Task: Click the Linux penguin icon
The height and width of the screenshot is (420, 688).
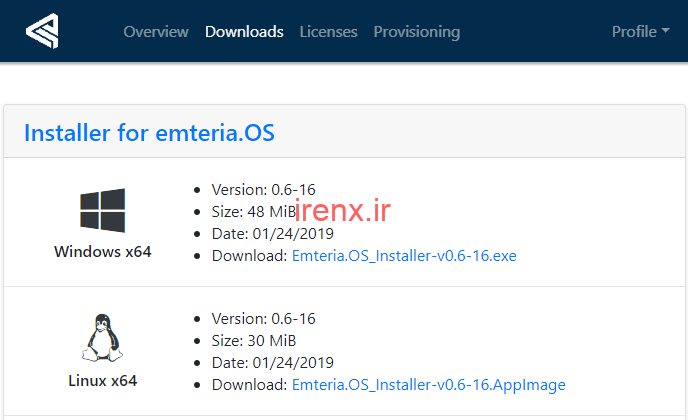Action: [102, 339]
